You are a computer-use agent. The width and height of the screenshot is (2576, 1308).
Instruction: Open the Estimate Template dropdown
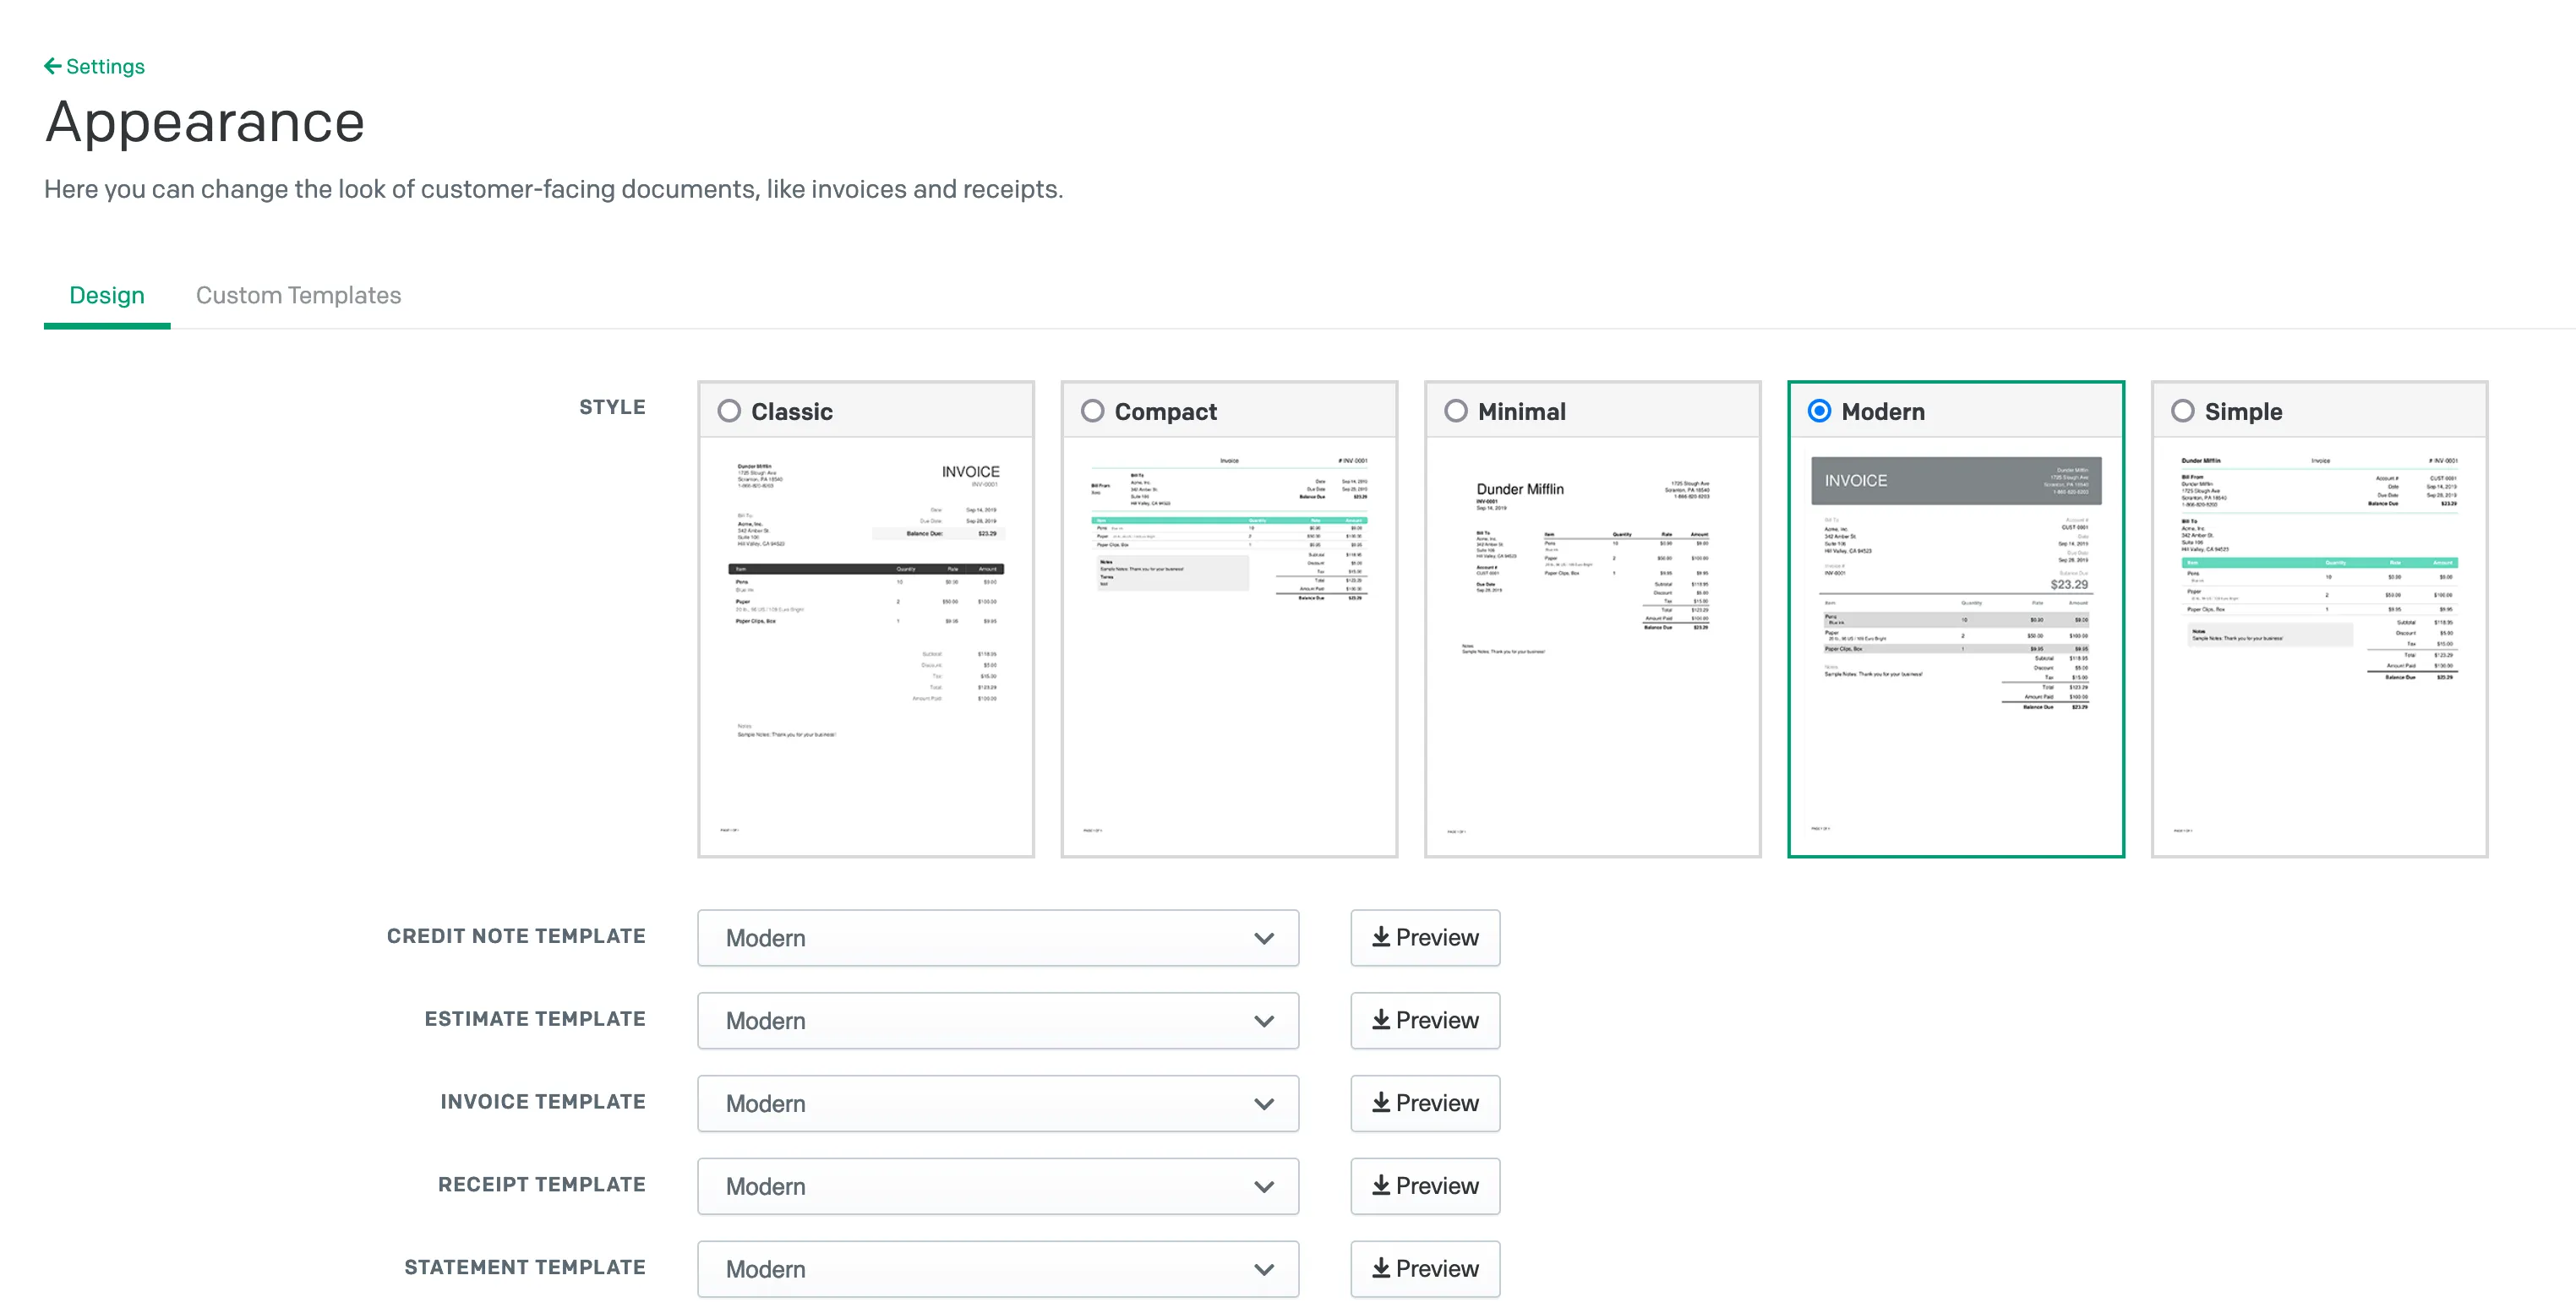point(998,1021)
